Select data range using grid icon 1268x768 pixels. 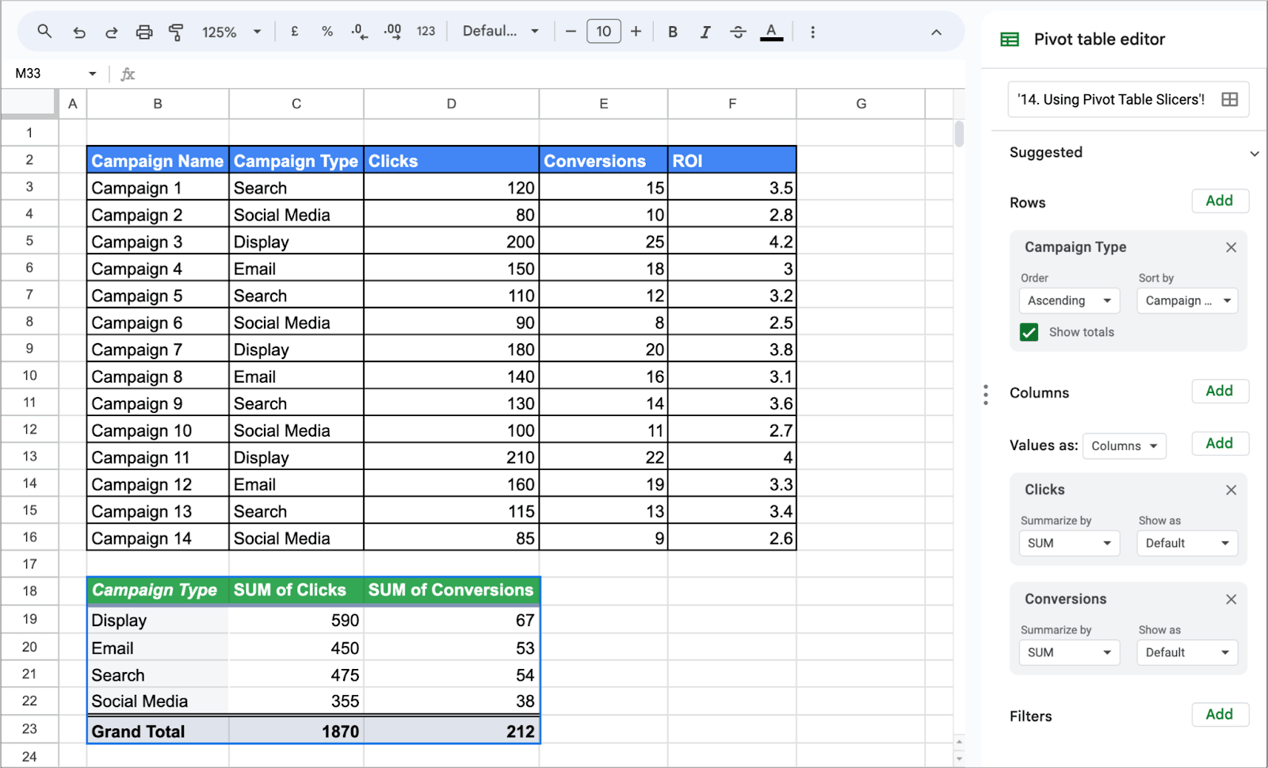point(1230,99)
